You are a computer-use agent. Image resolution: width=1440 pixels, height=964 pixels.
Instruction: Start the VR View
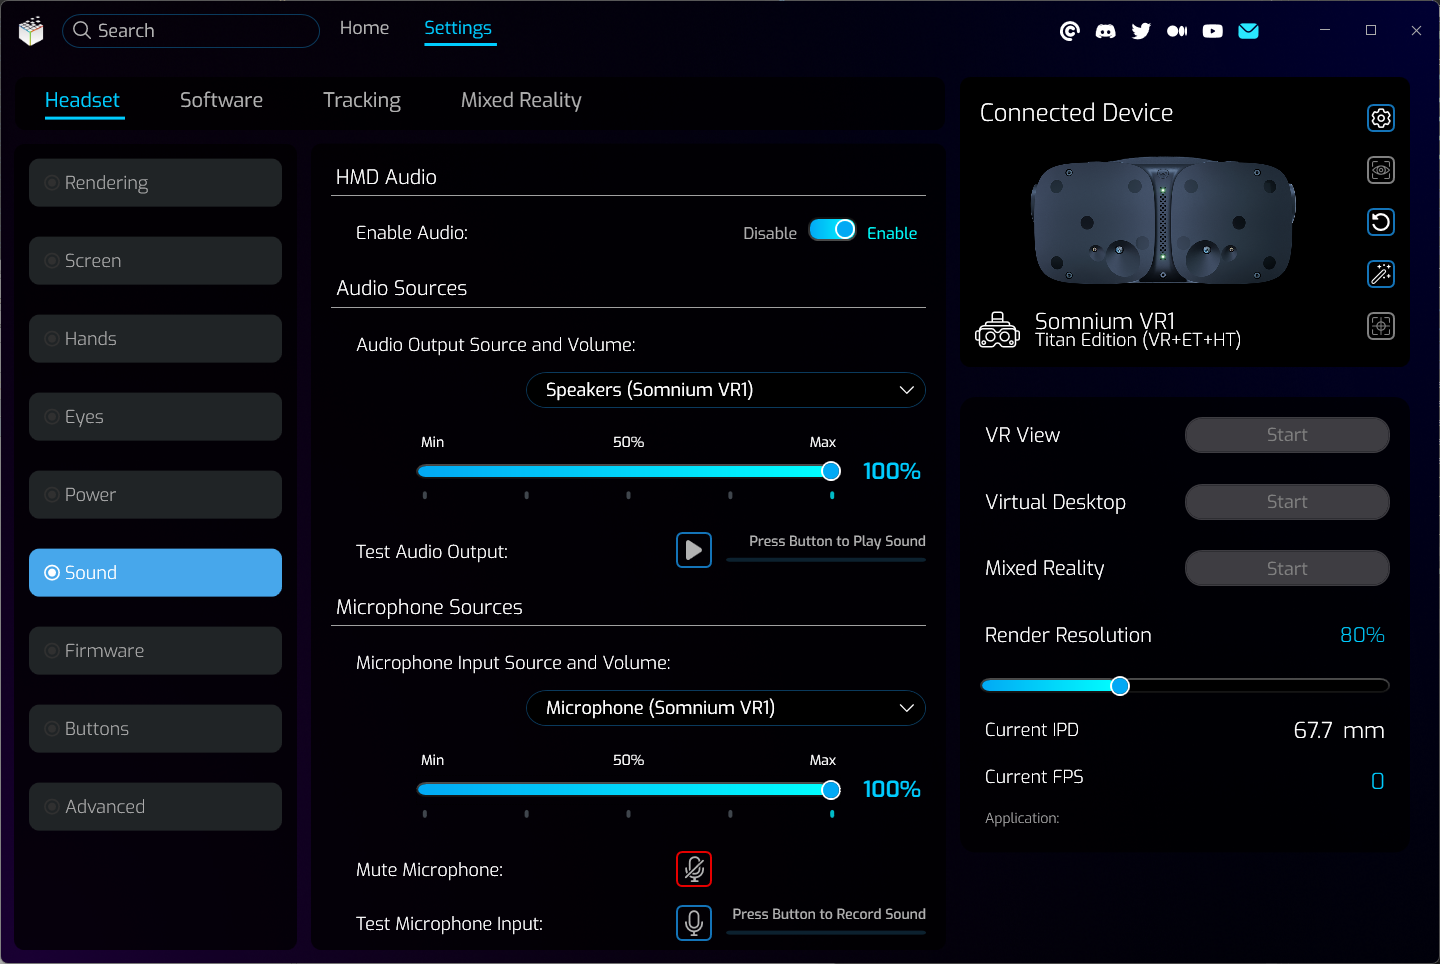[1286, 435]
